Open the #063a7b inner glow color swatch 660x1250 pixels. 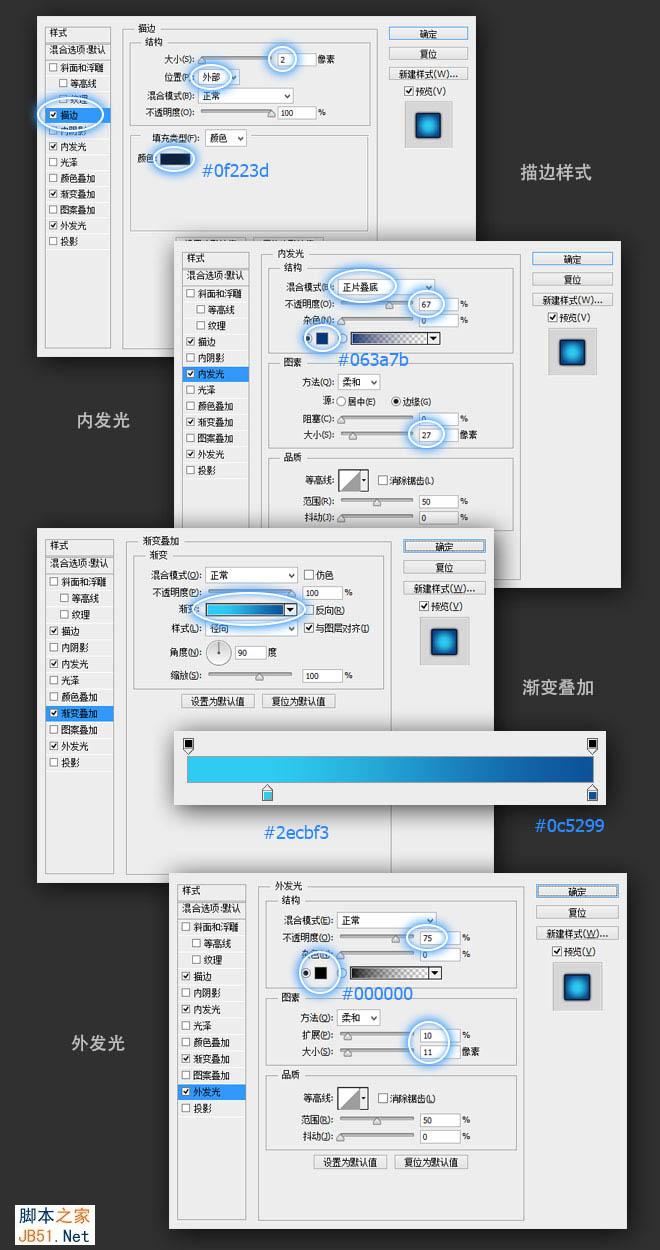(x=323, y=340)
